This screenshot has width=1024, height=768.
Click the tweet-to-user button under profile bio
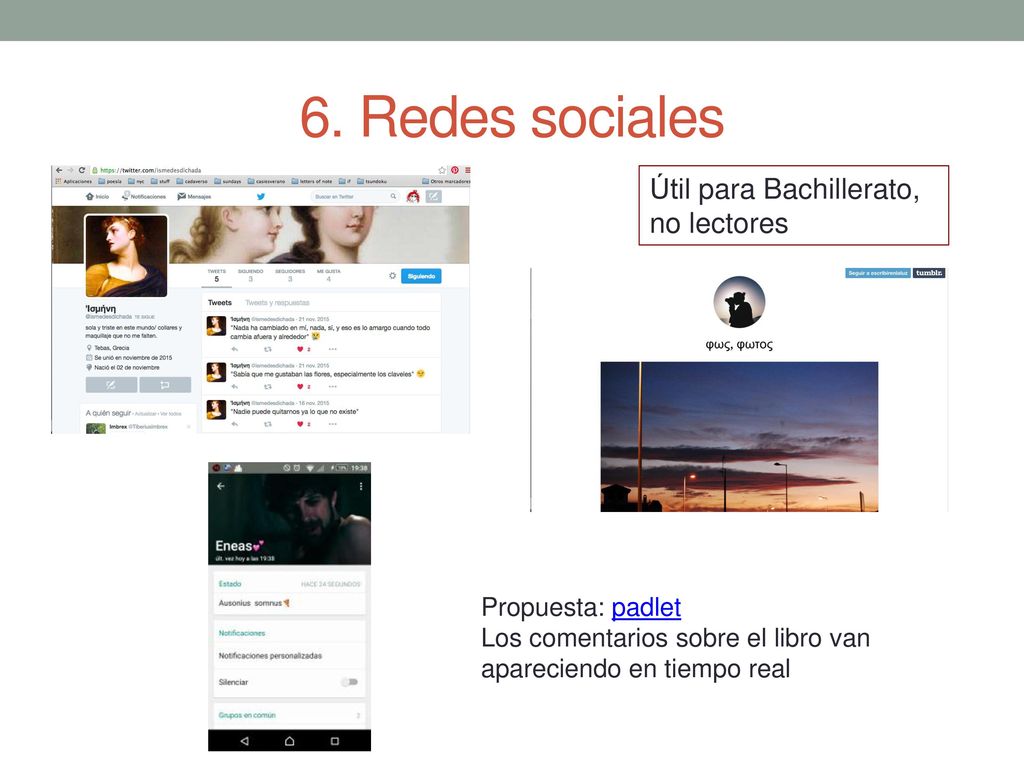(x=111, y=385)
